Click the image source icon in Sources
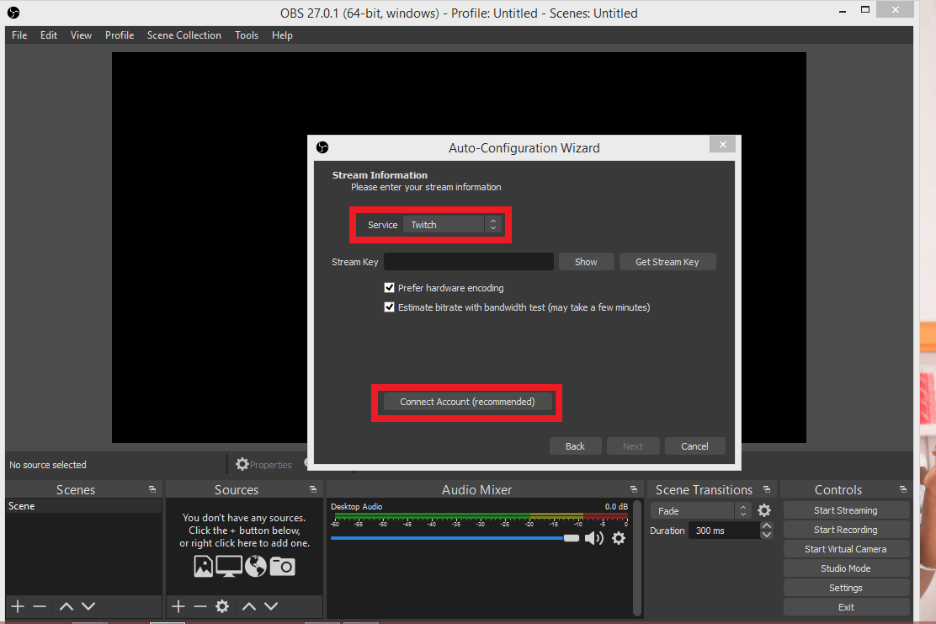Image resolution: width=936 pixels, height=624 pixels. [203, 566]
